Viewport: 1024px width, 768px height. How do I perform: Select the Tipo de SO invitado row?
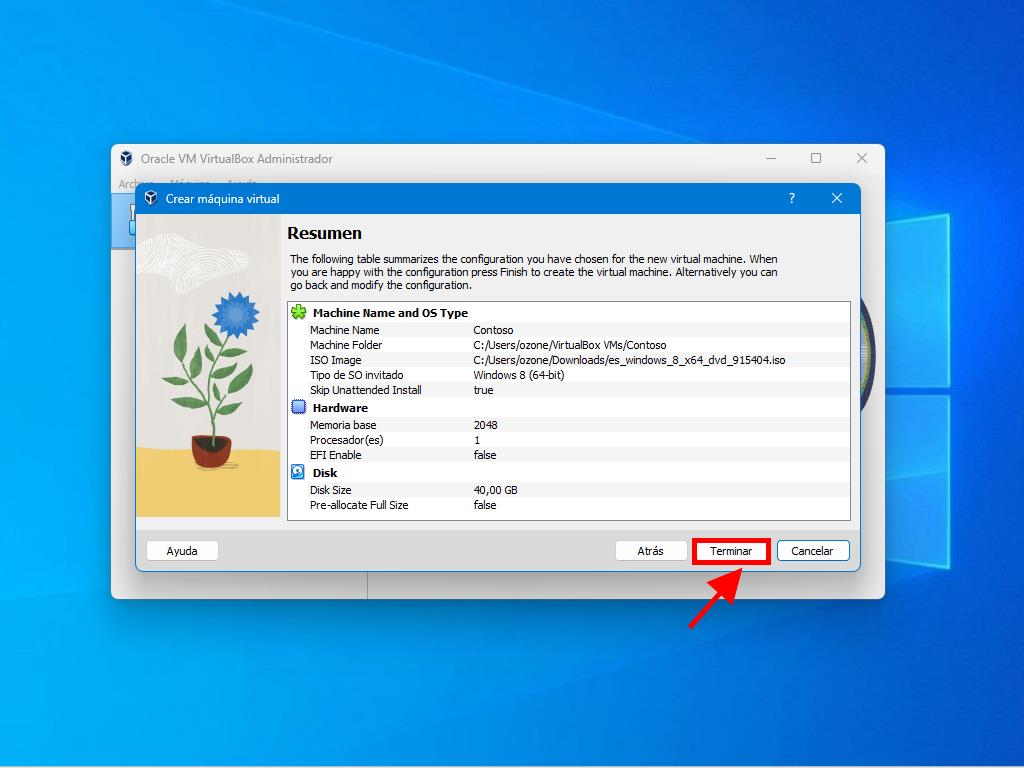click(x=568, y=375)
